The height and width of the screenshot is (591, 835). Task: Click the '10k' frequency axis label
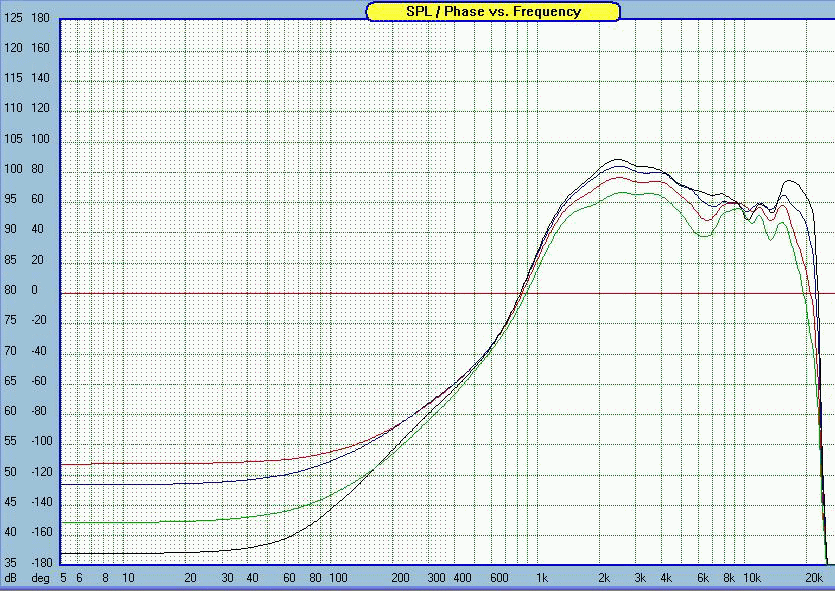(752, 578)
